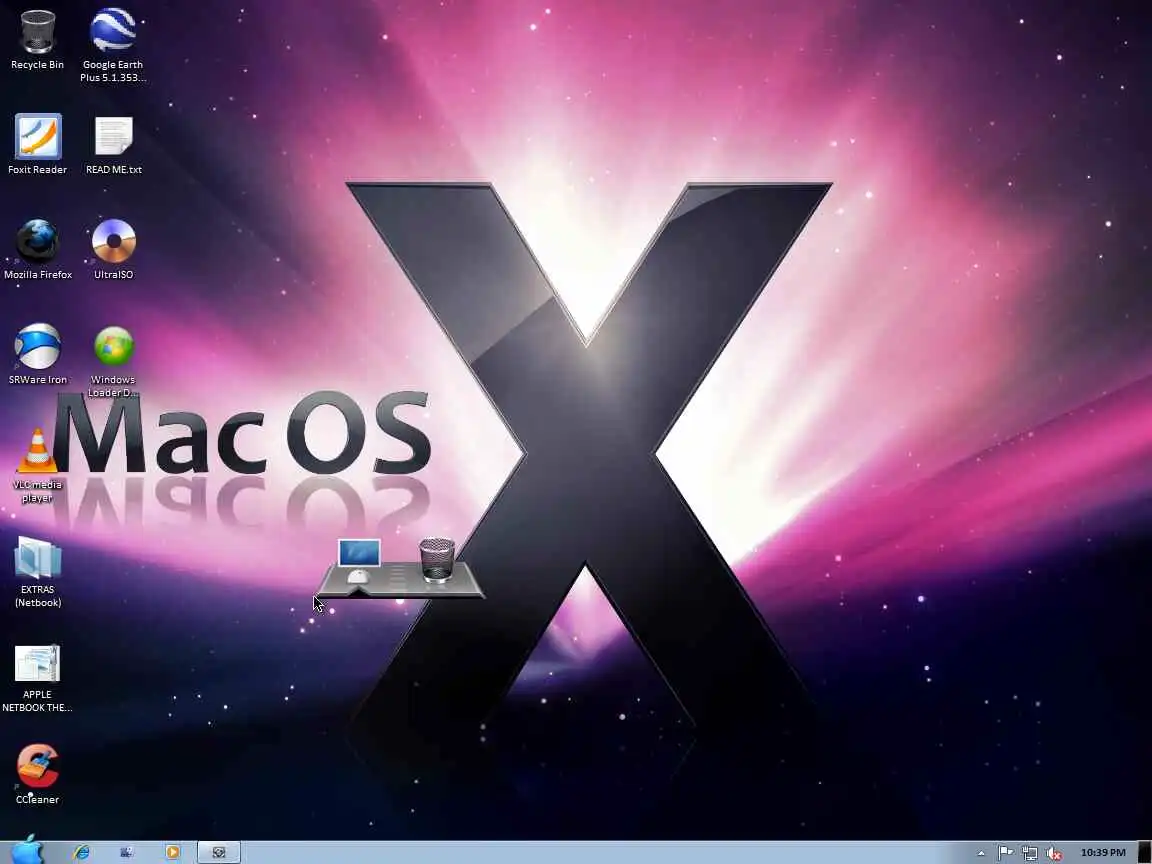Launch Google Earth Plus from desktop
The height and width of the screenshot is (864, 1152).
[x=112, y=44]
